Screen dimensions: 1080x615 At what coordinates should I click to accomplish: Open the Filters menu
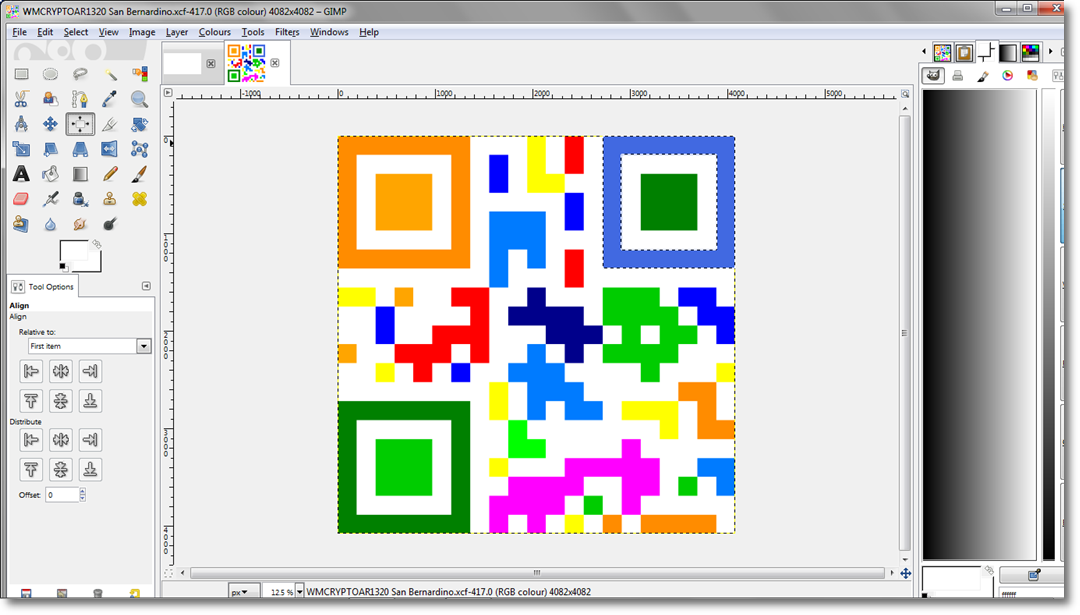coord(287,32)
